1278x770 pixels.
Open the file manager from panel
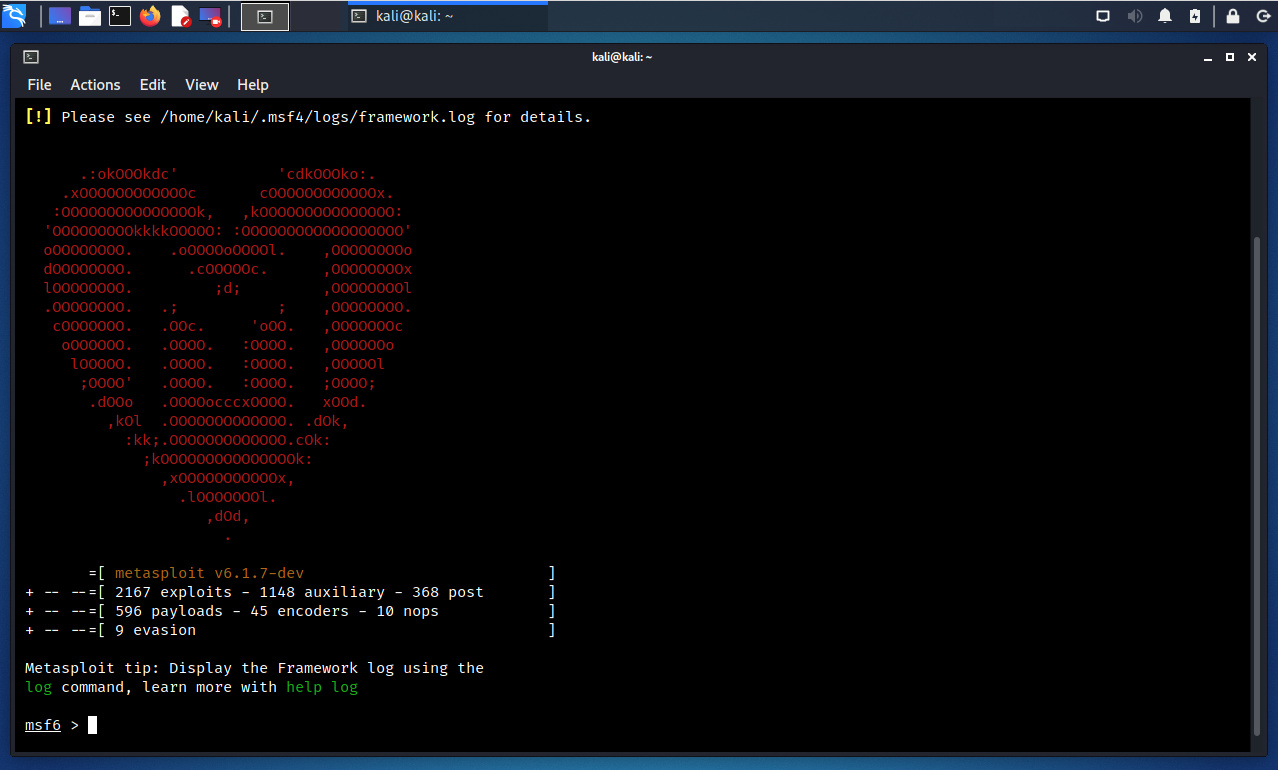pos(90,16)
